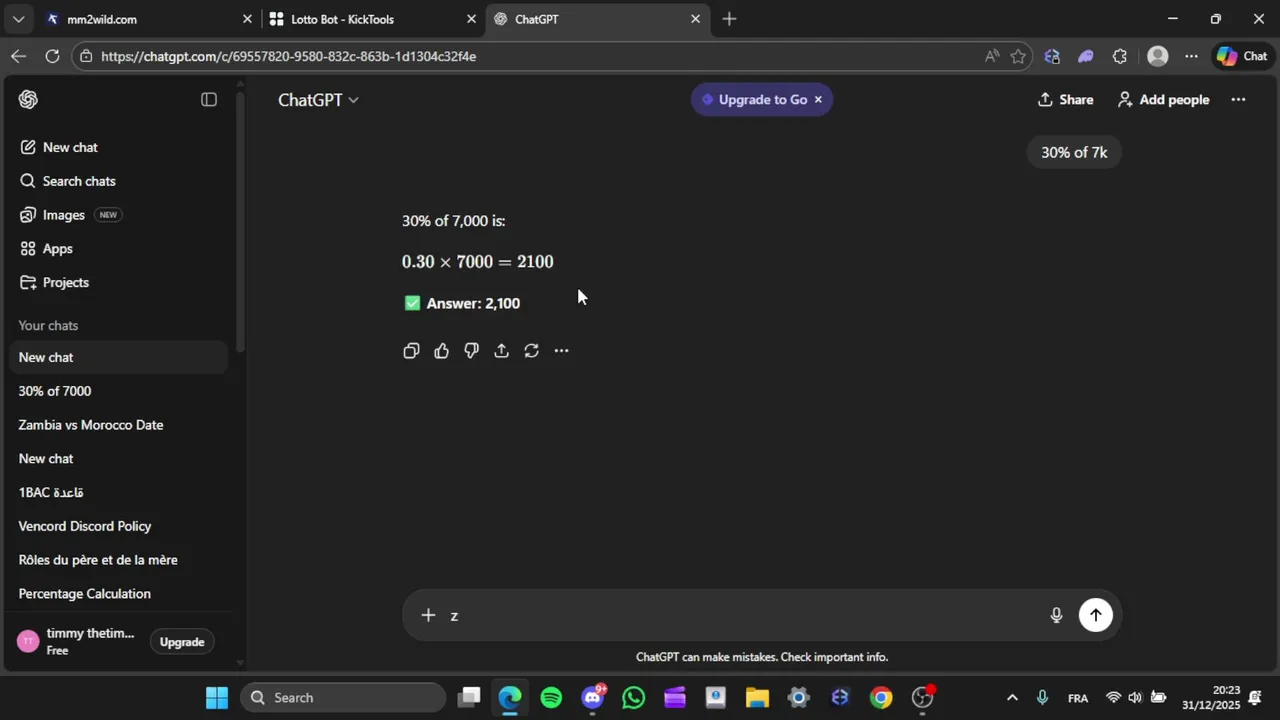Screen dimensions: 1280x720
Task: Open Spotify from the taskbar
Action: click(551, 697)
